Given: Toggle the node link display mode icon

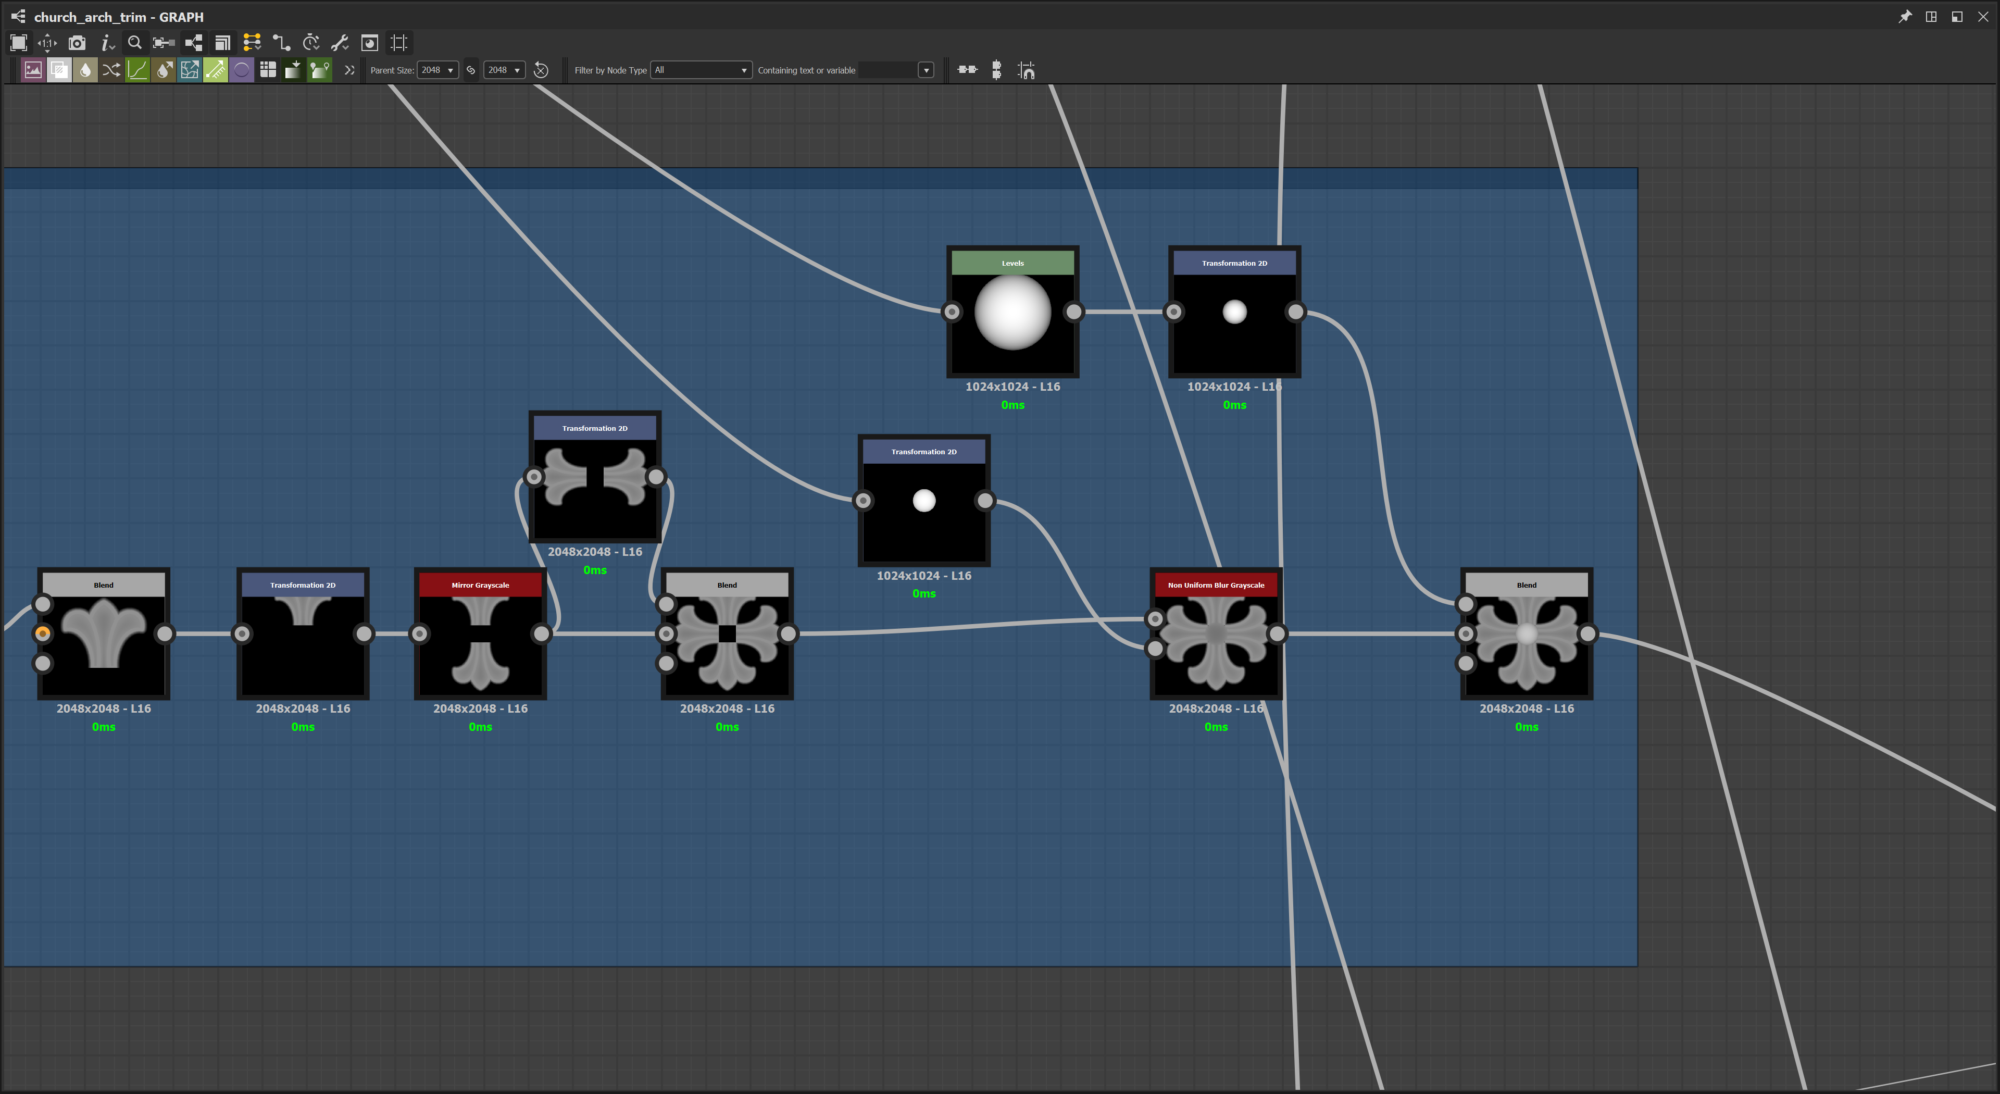Looking at the screenshot, I should click(281, 43).
